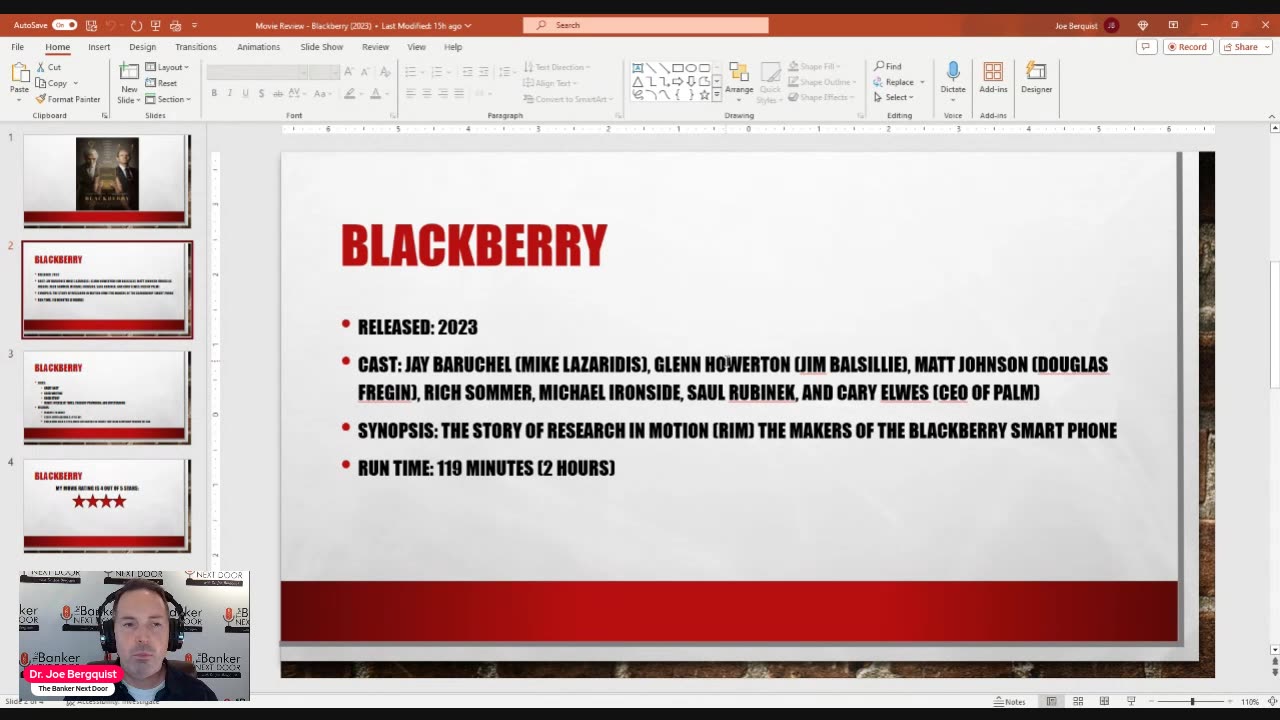Open Customize Quick Access Toolbar arrow
Screen dimensions: 1280x720
[x=194, y=25]
